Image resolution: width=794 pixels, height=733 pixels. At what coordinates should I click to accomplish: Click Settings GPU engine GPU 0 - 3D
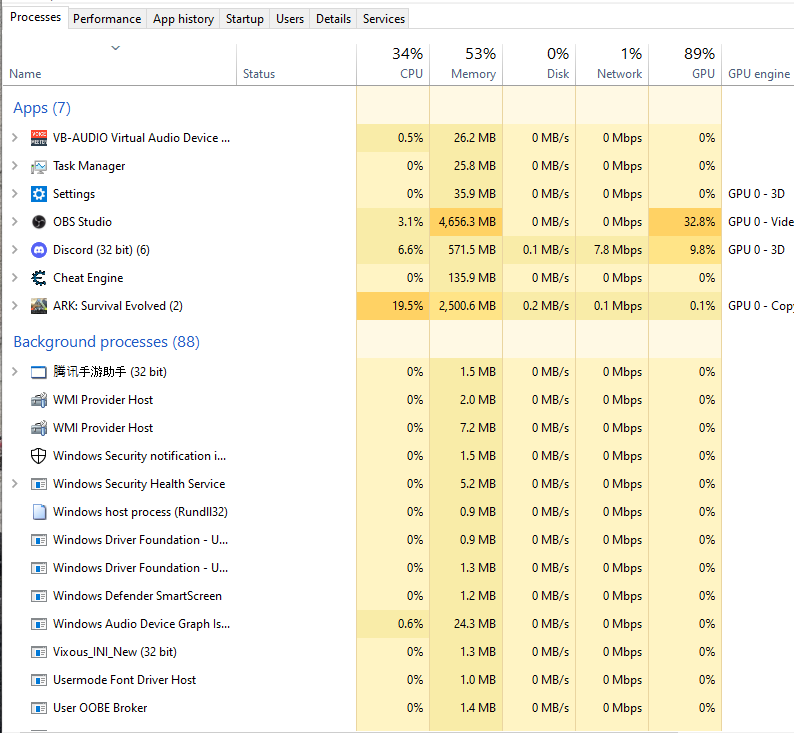click(x=756, y=194)
